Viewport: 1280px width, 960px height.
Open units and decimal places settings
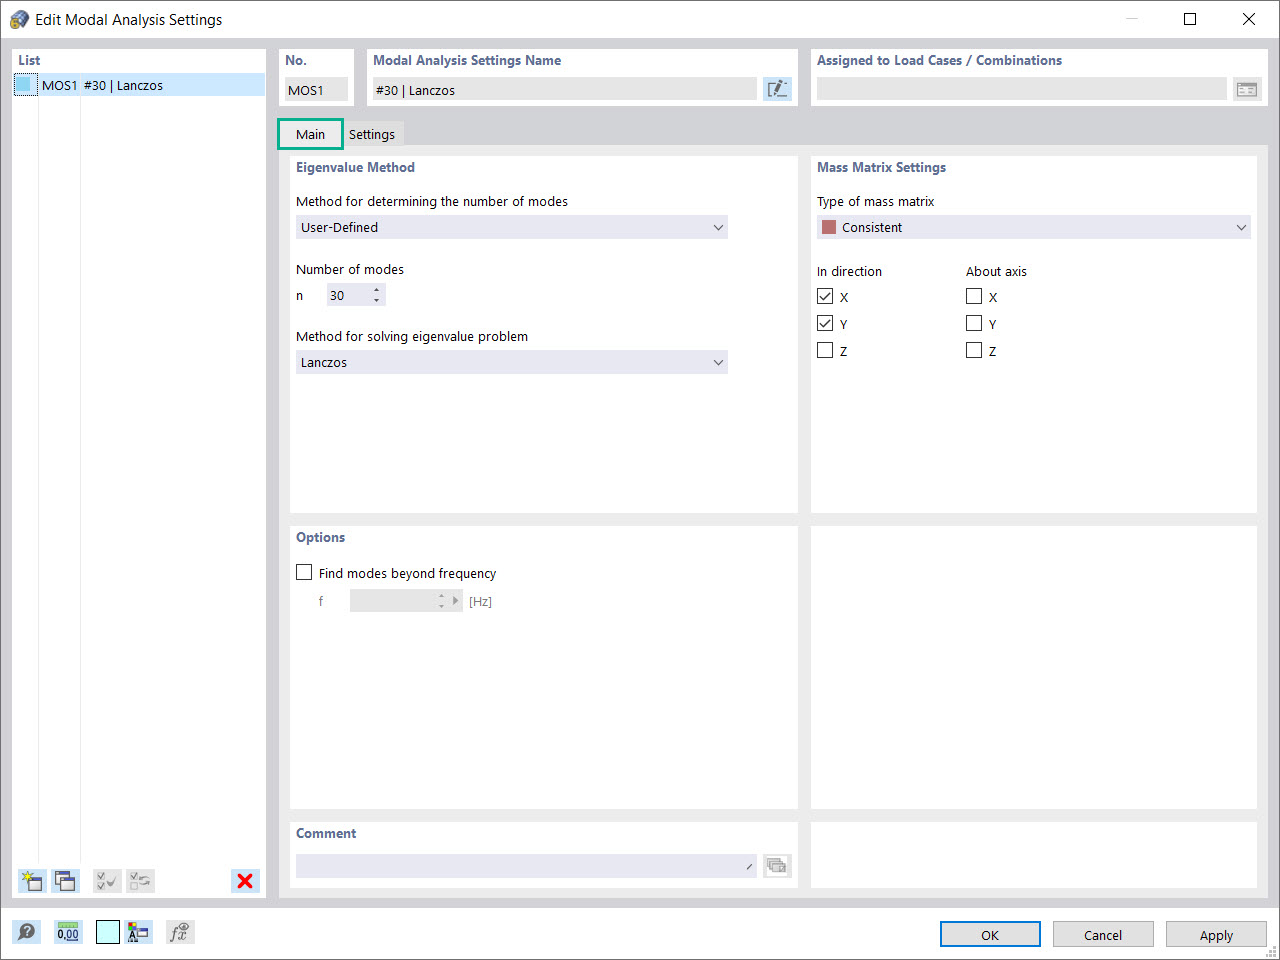[67, 931]
